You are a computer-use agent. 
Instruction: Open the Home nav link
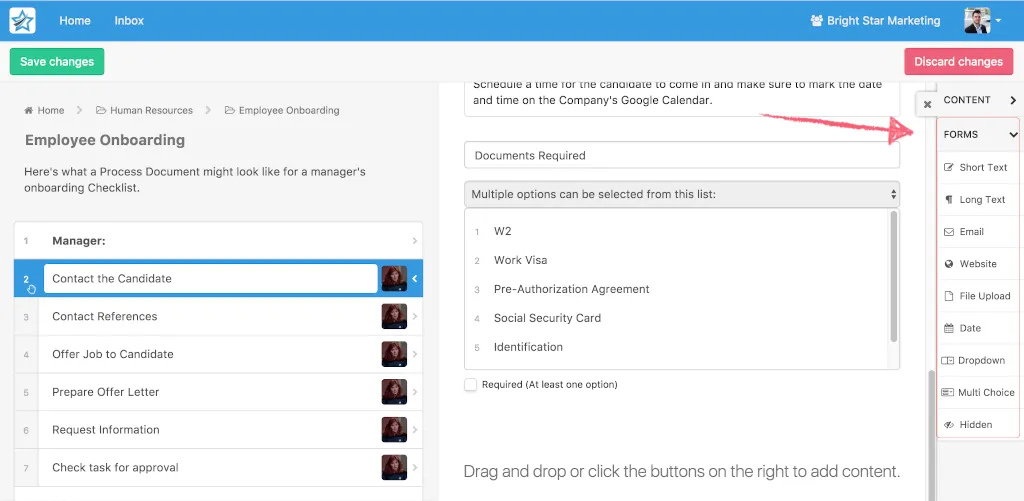click(x=74, y=20)
